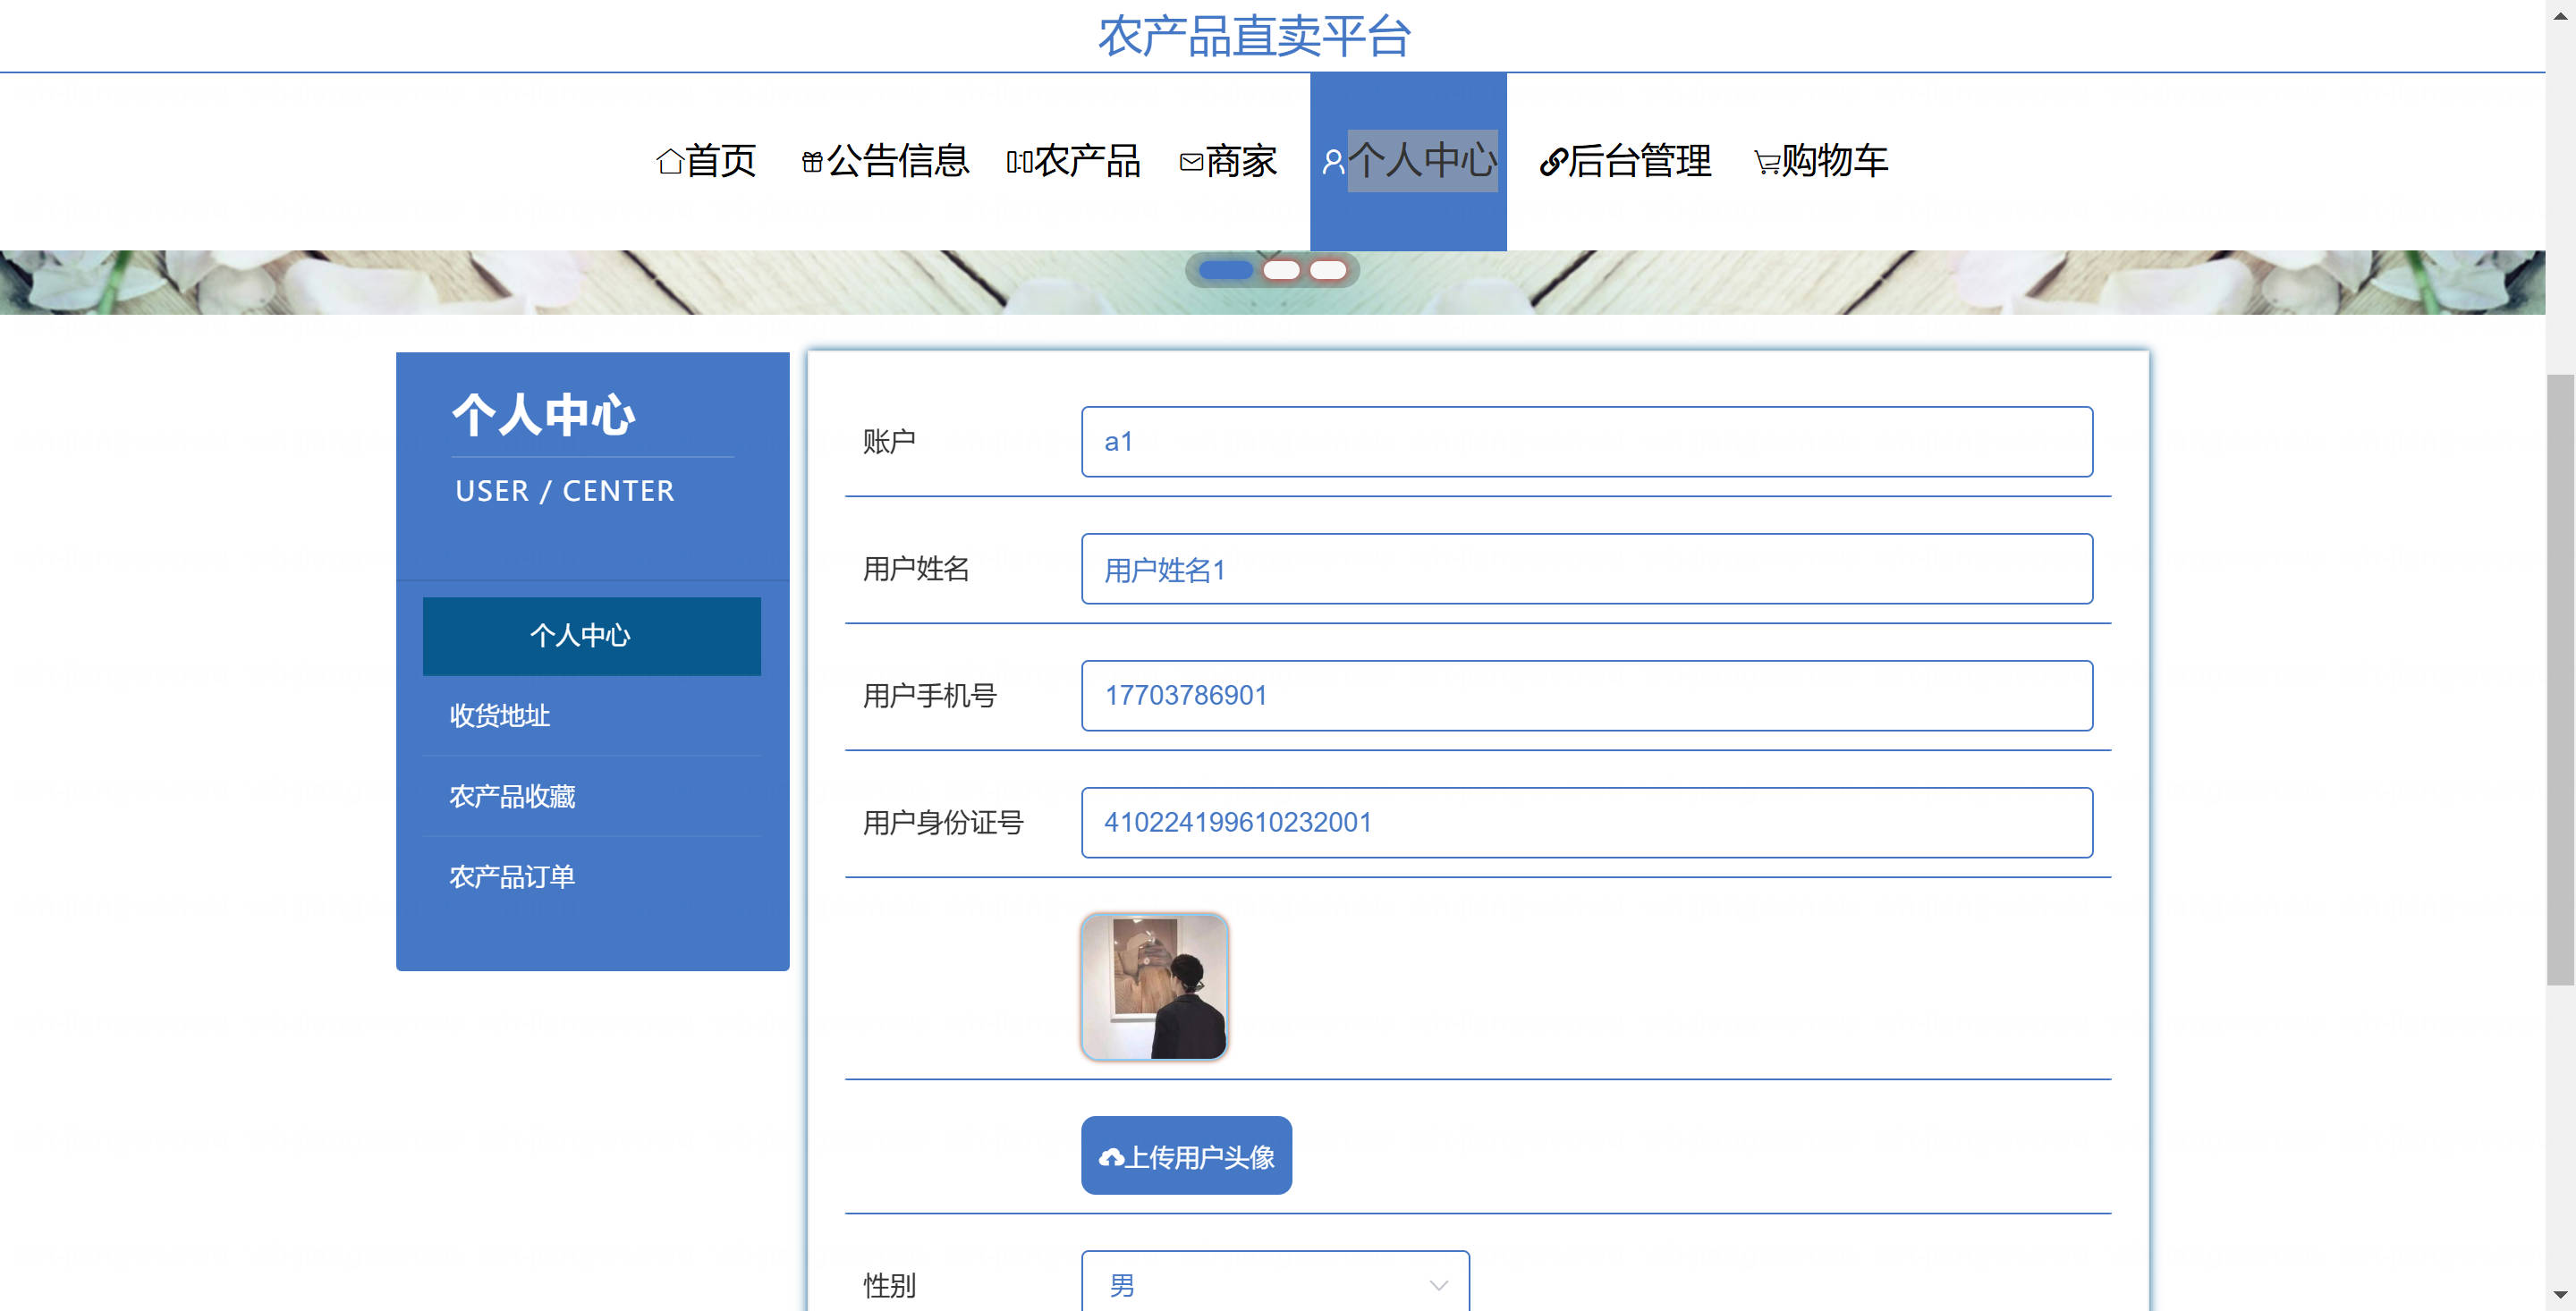This screenshot has width=2576, height=1311.
Task: Click the shopping cart icon beside 购物车
Action: 1767,162
